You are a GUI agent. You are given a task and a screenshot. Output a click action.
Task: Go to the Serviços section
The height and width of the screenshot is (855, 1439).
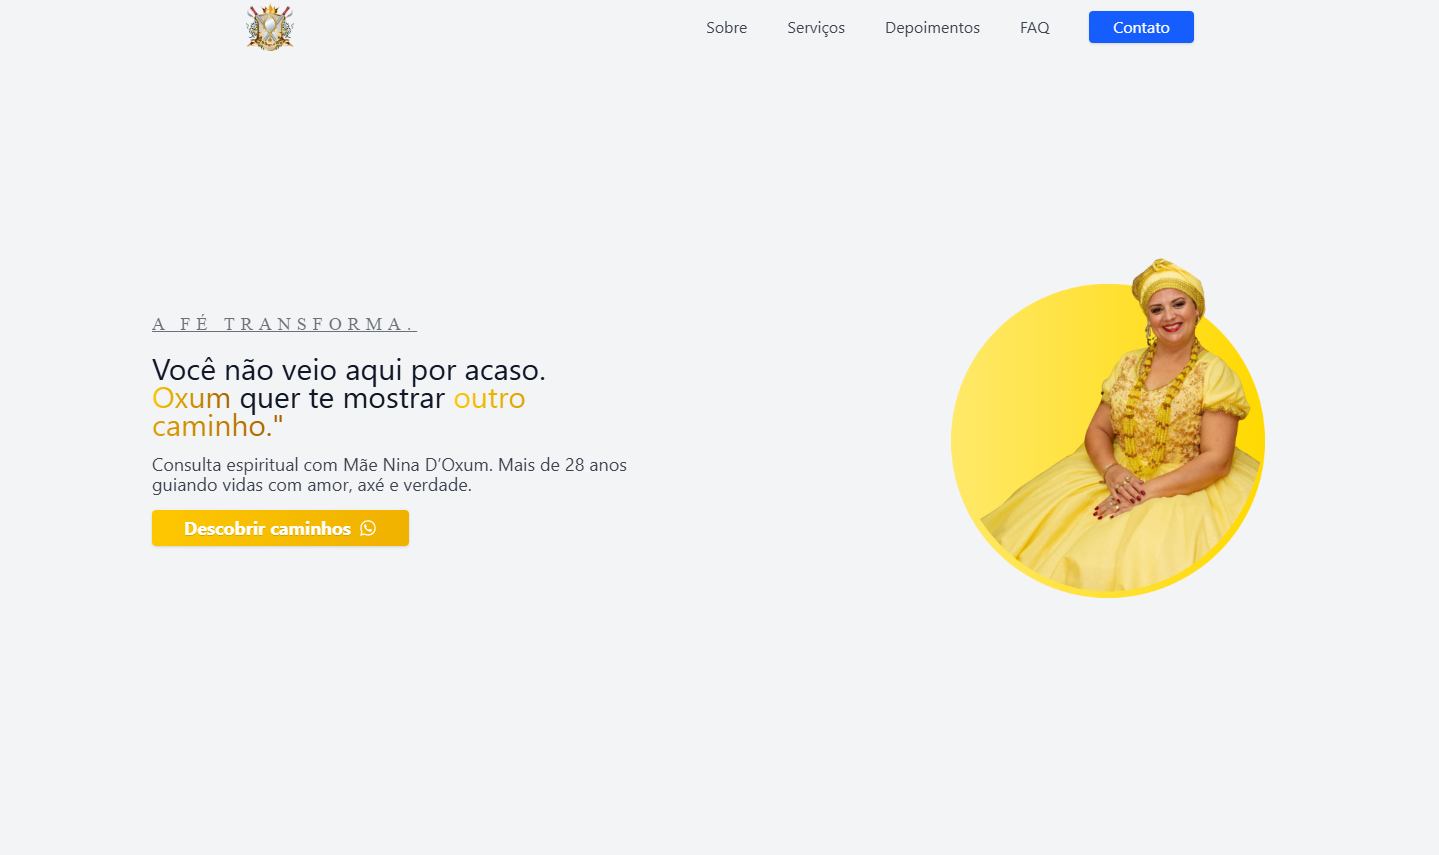[816, 28]
